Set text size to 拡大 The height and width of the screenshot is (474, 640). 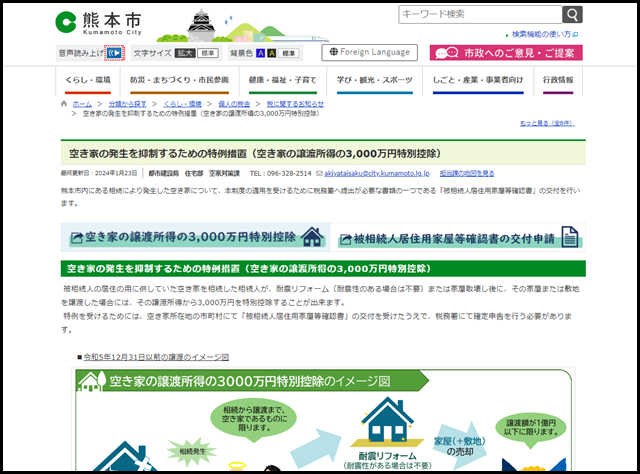pos(184,52)
